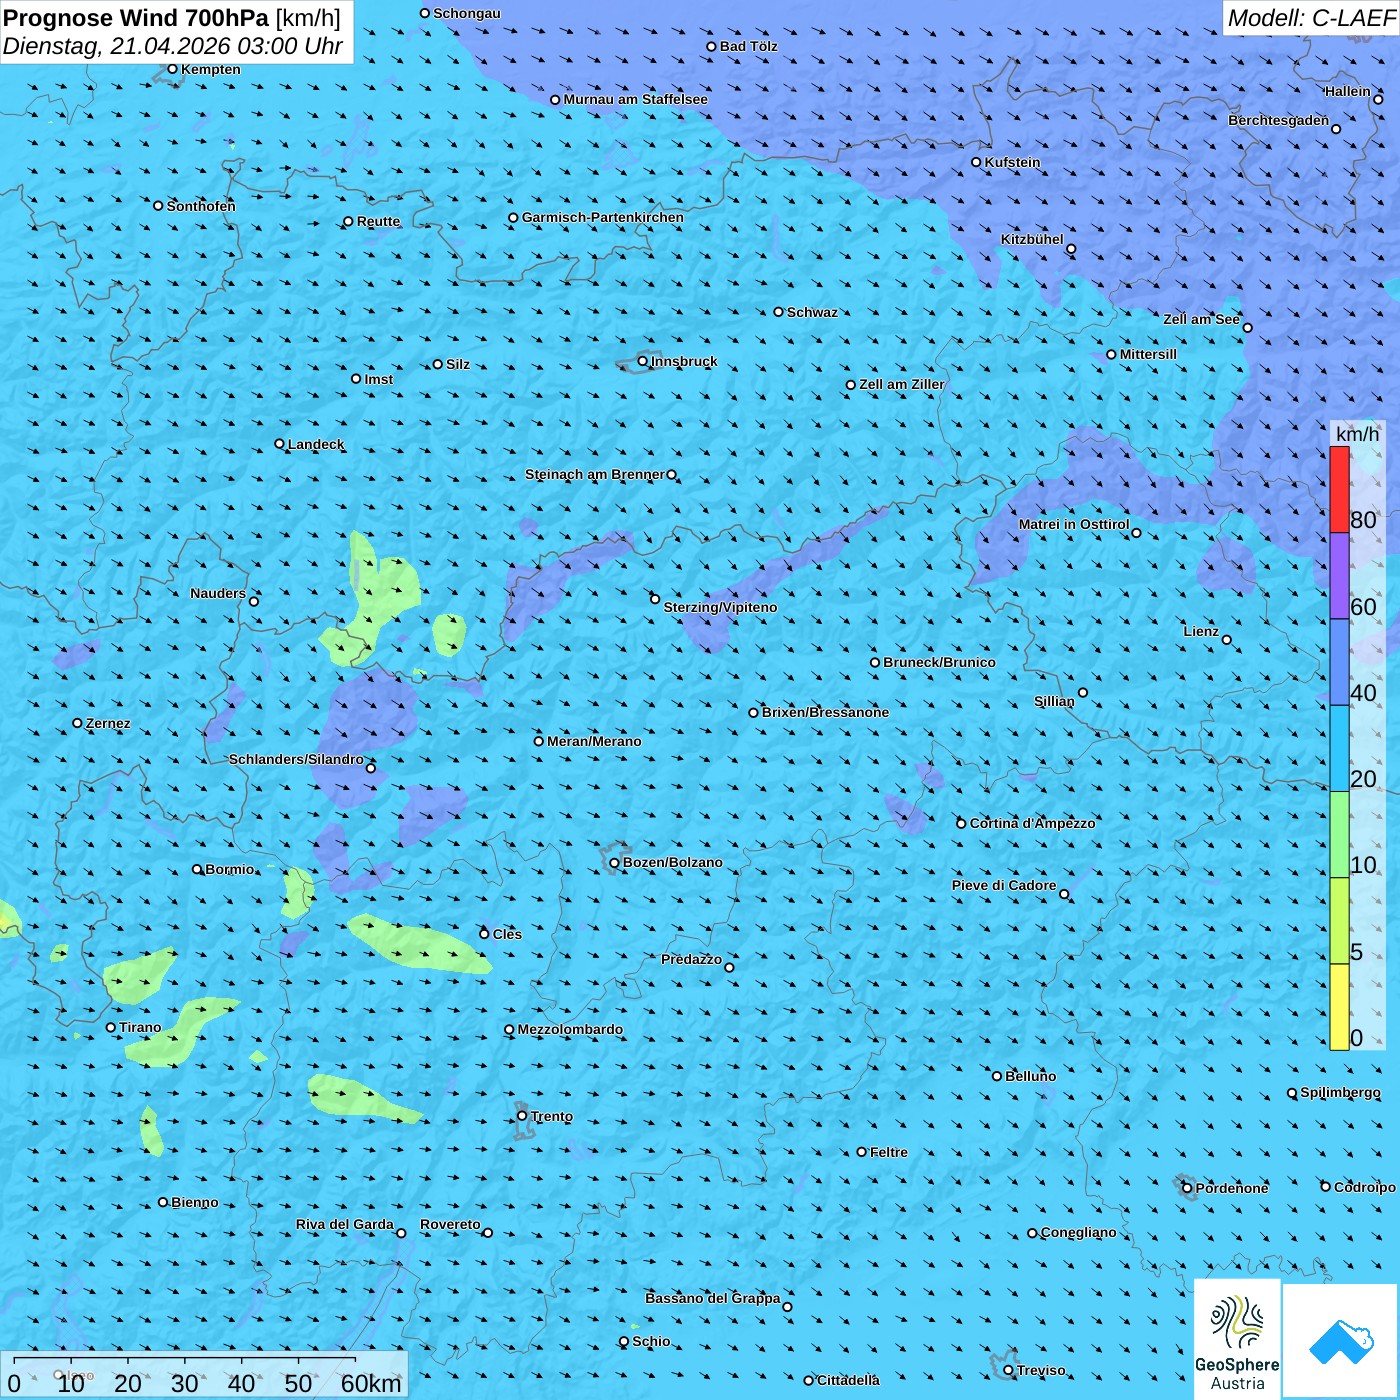1400x1400 pixels.
Task: Click the 'Reutte' label
Action: pos(378,221)
